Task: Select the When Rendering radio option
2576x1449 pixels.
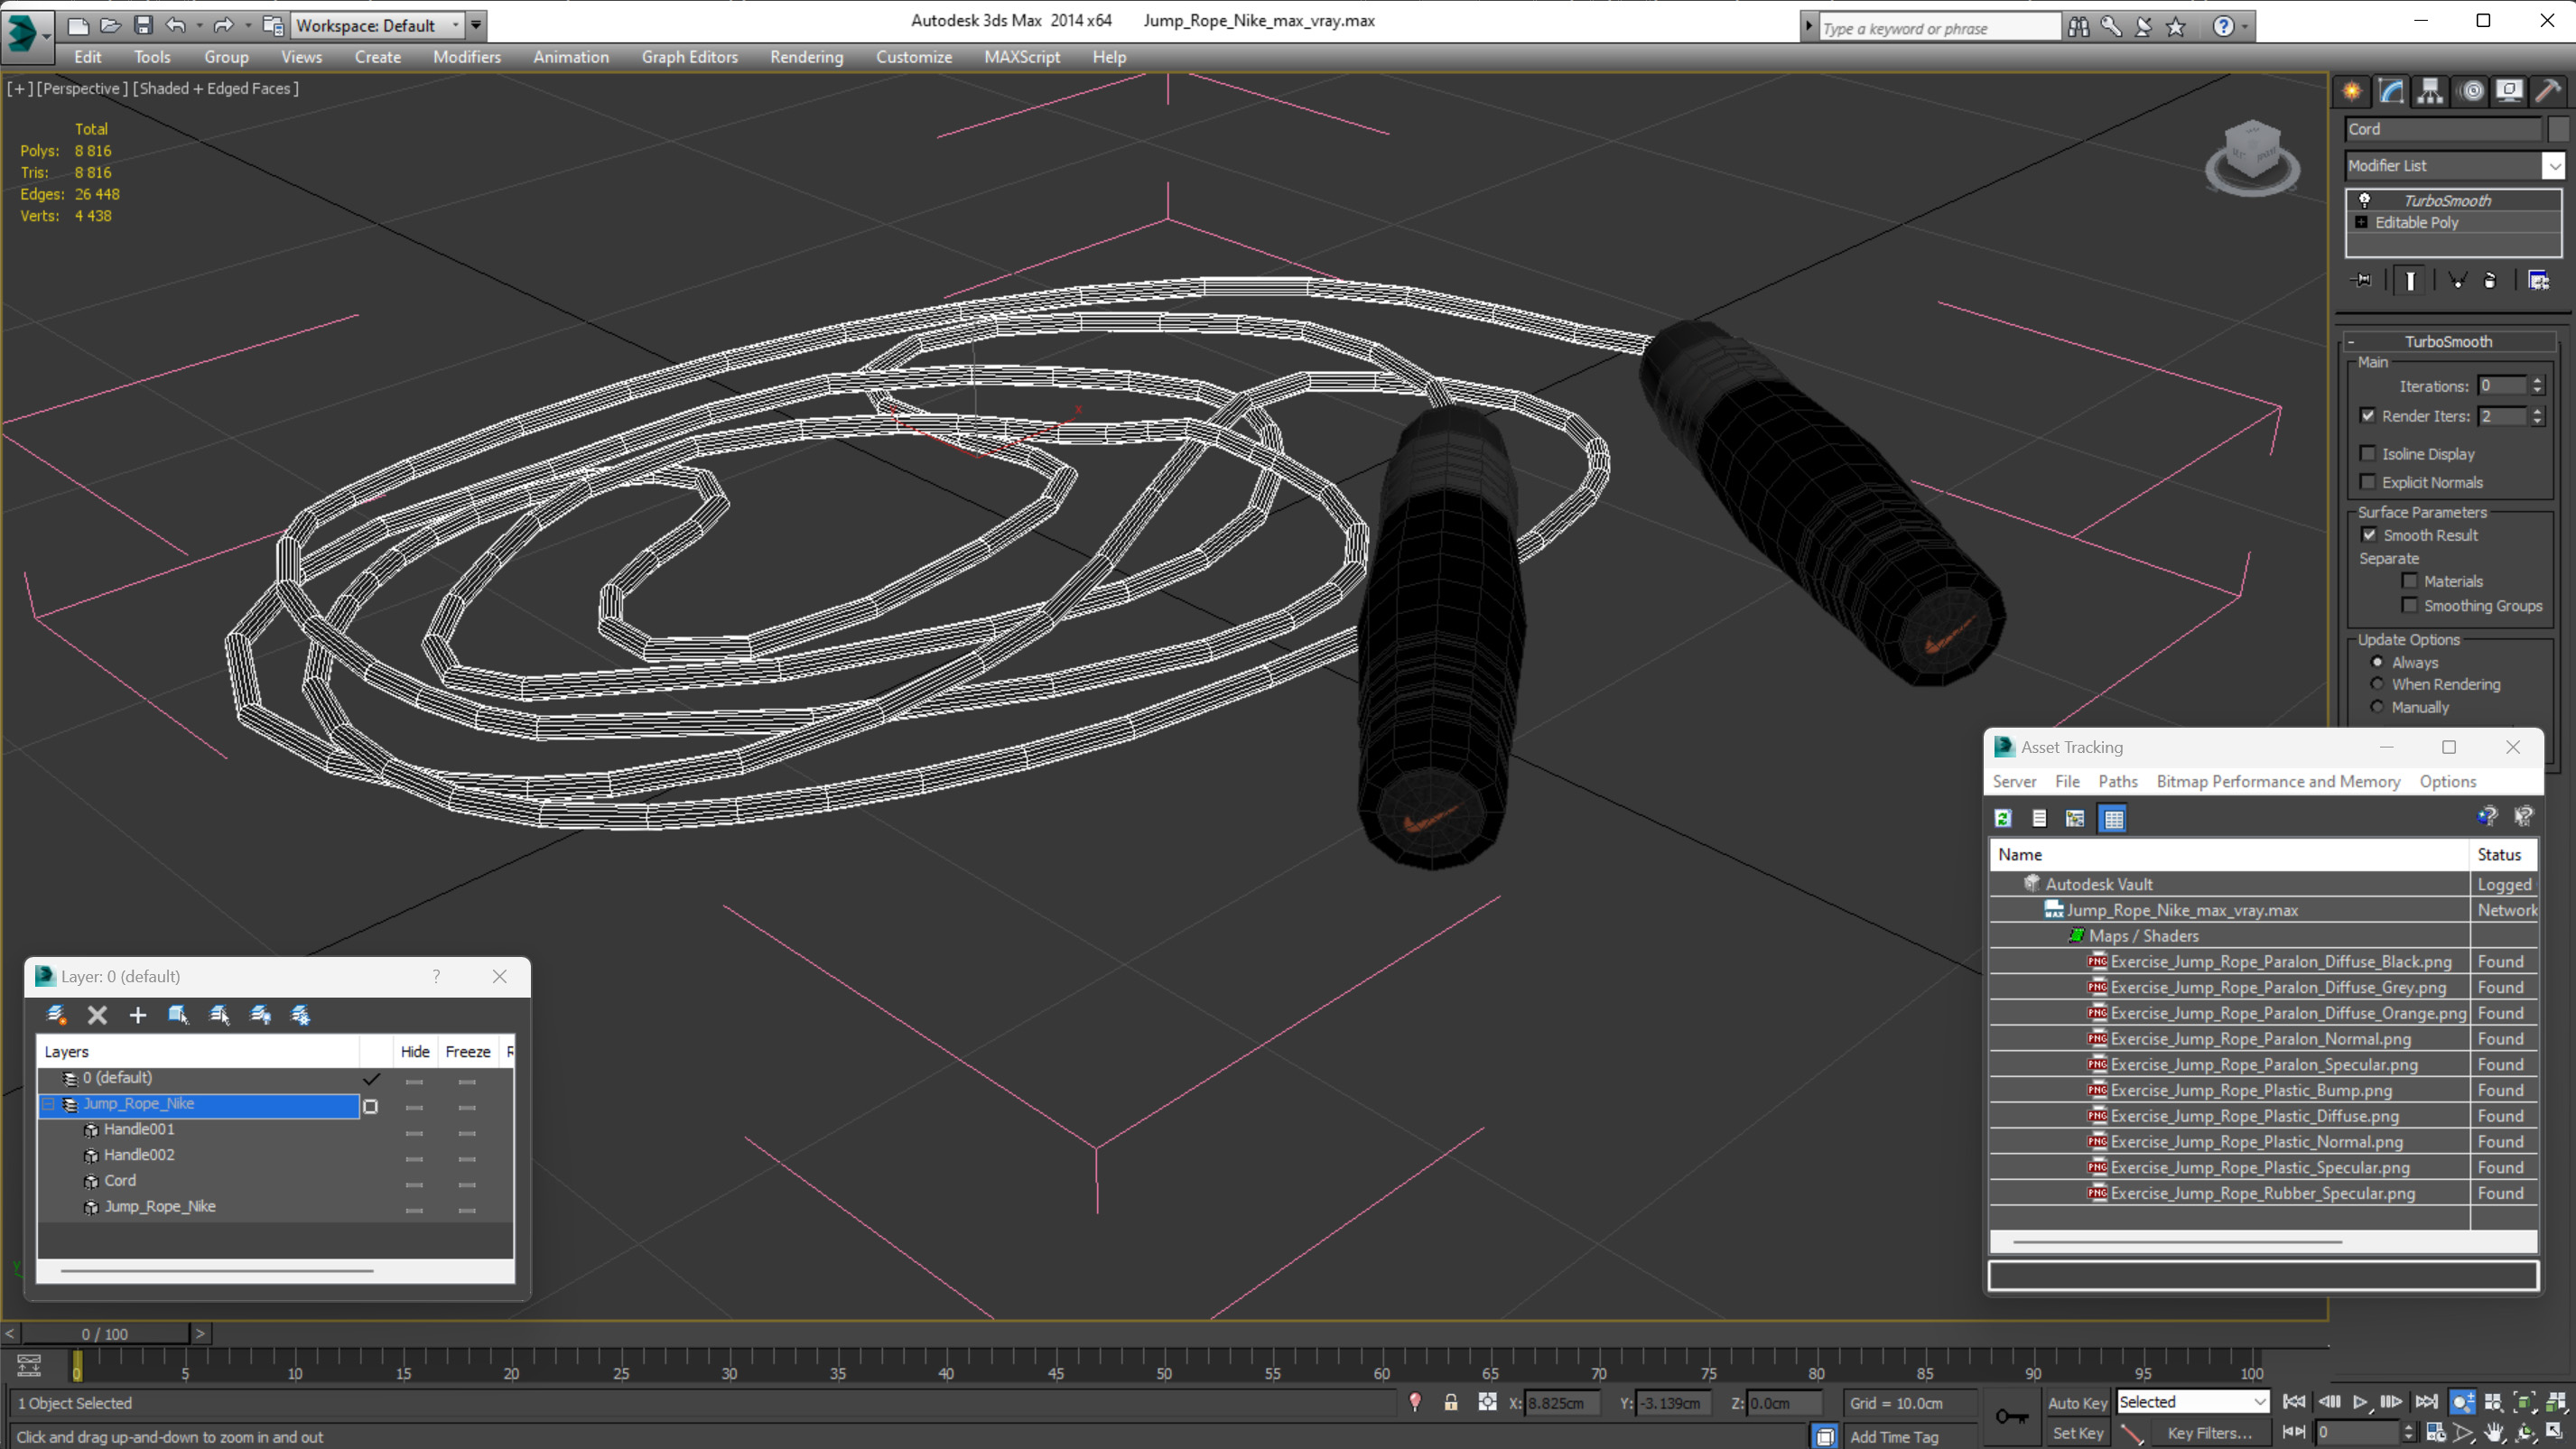Action: [2377, 684]
